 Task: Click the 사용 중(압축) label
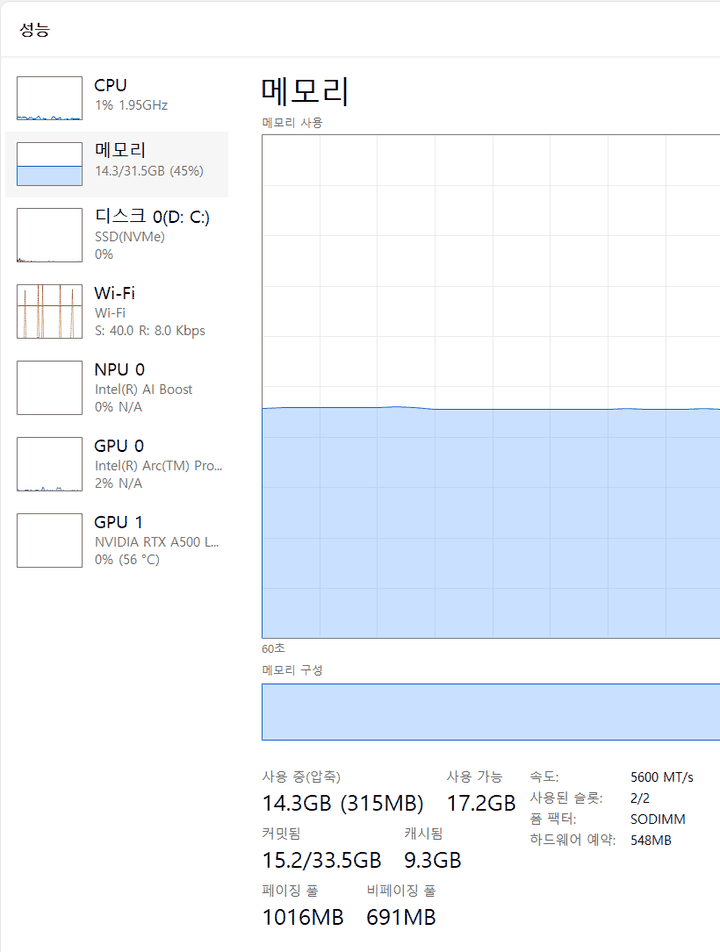click(x=301, y=777)
